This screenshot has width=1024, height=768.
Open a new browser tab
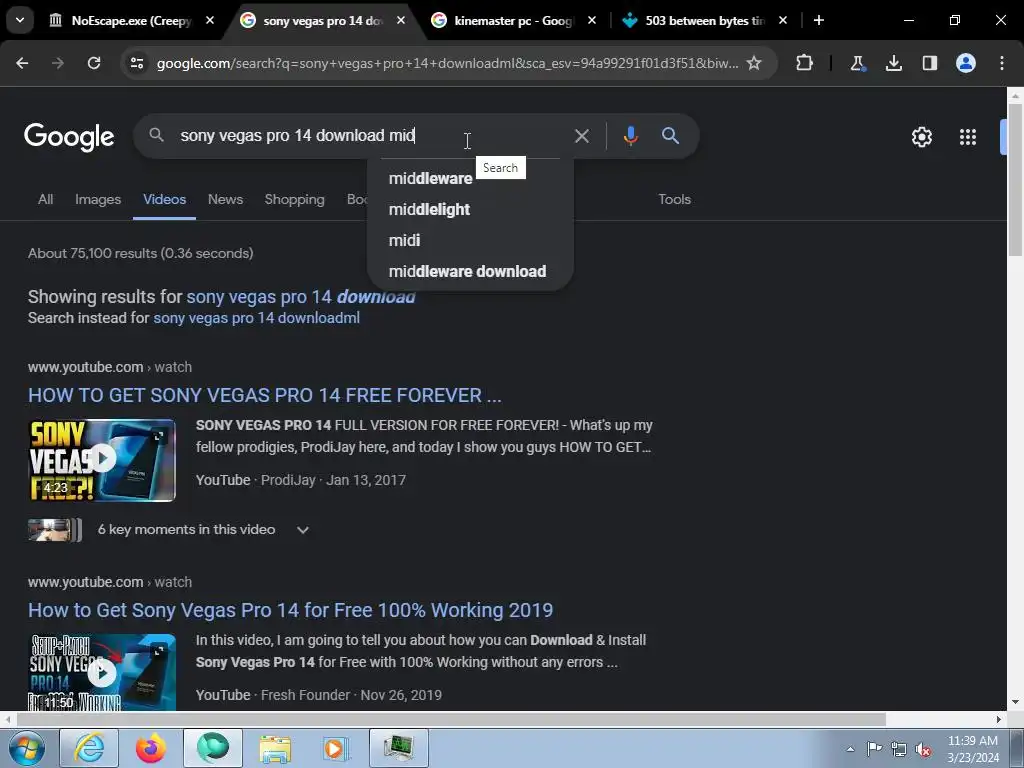click(x=819, y=21)
